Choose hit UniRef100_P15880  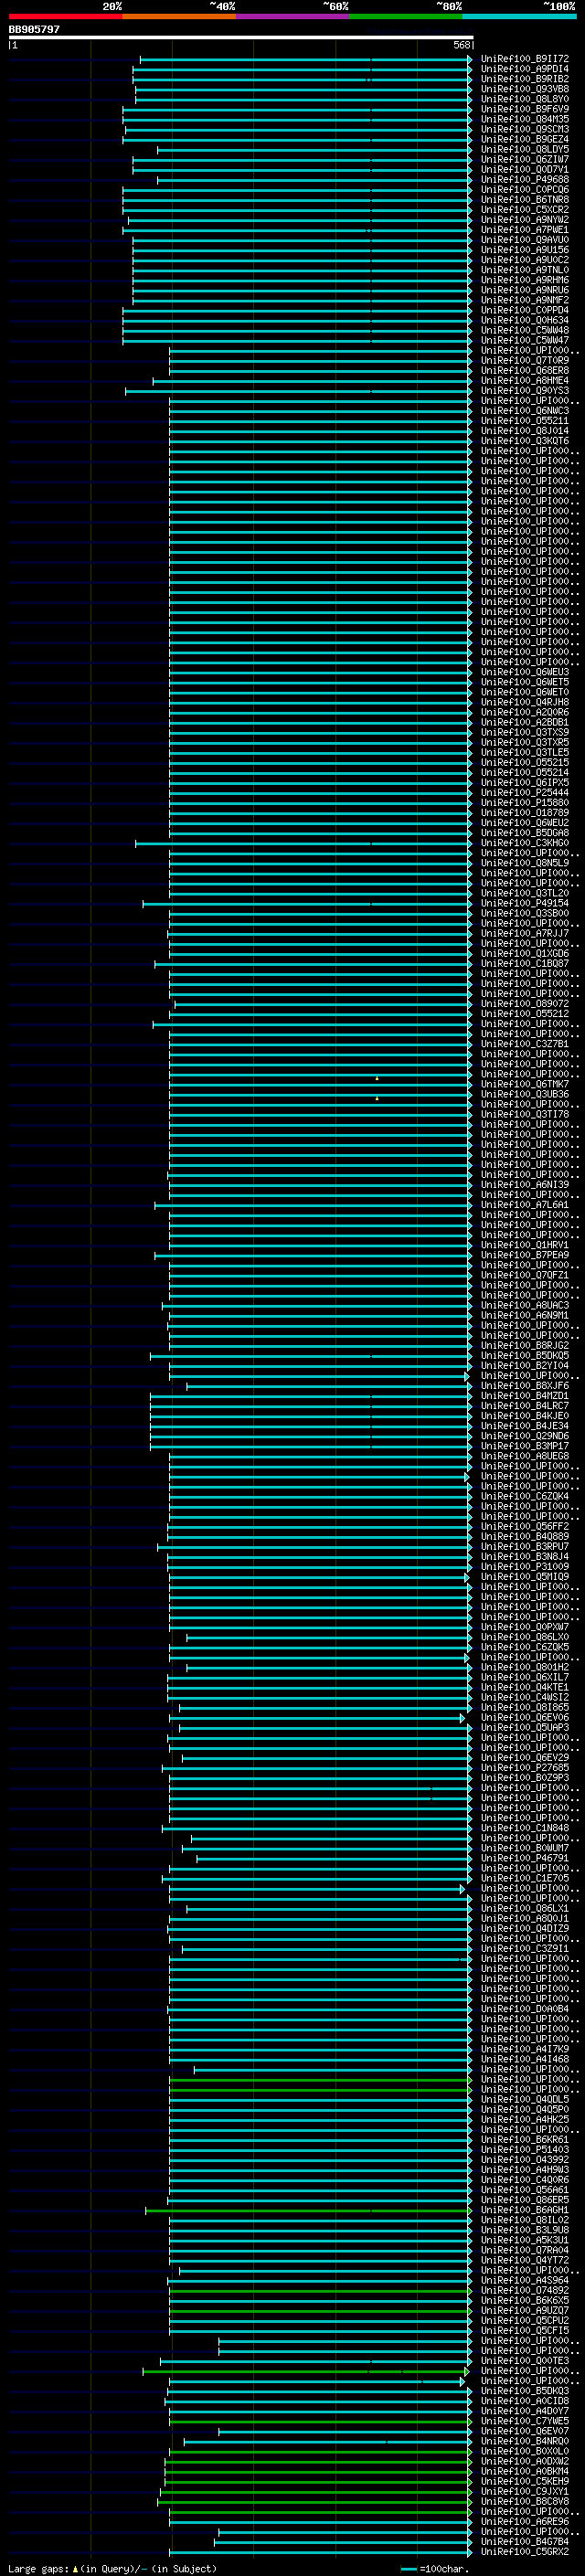click(x=525, y=802)
